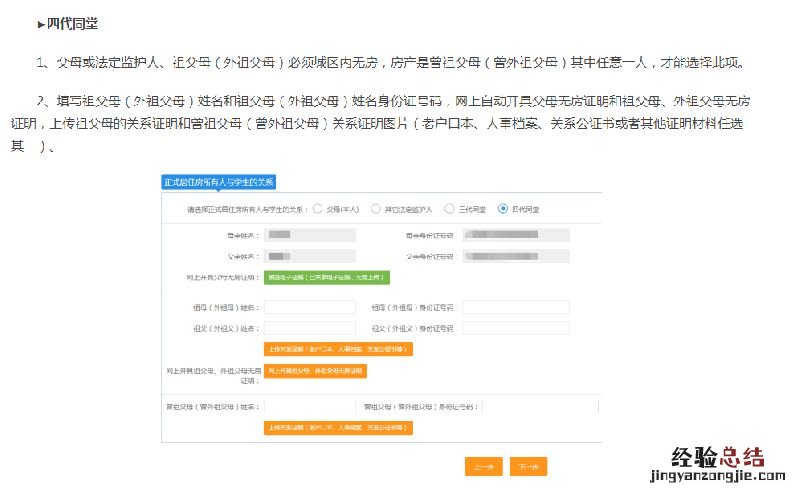Click the 祖父(外祖父) name input field

click(x=309, y=328)
